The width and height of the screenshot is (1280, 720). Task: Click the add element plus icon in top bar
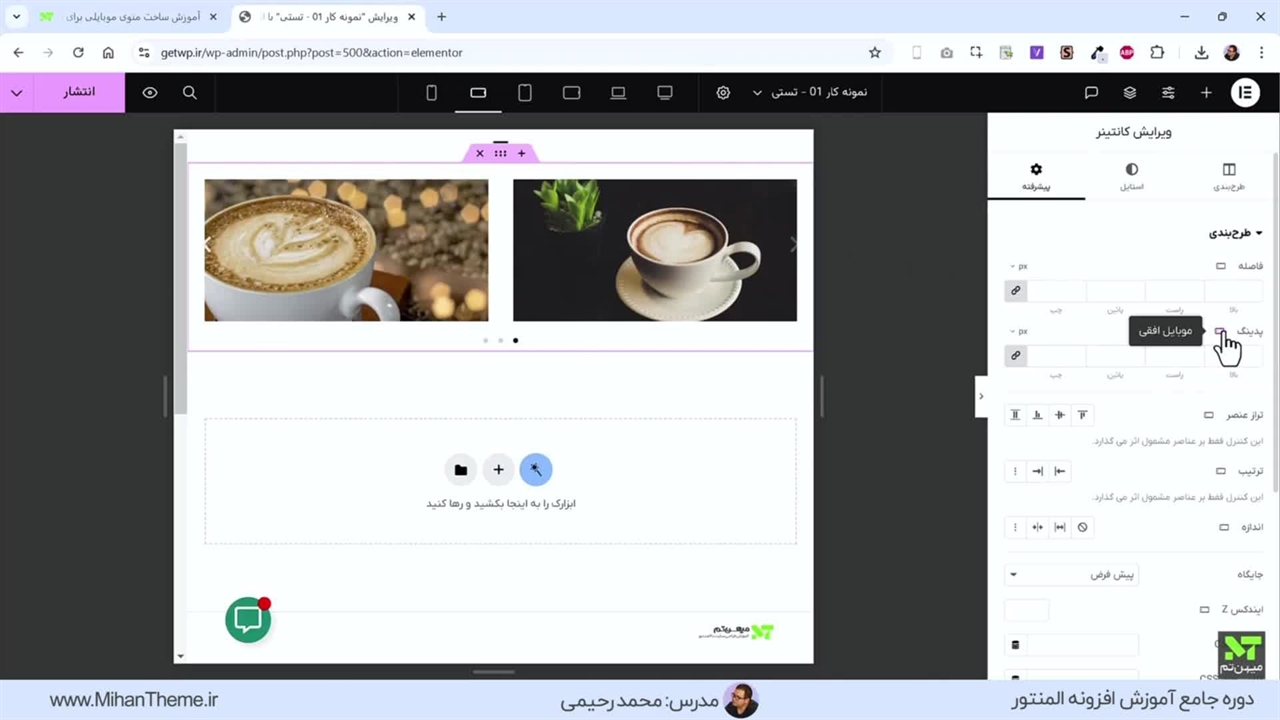tap(1206, 92)
